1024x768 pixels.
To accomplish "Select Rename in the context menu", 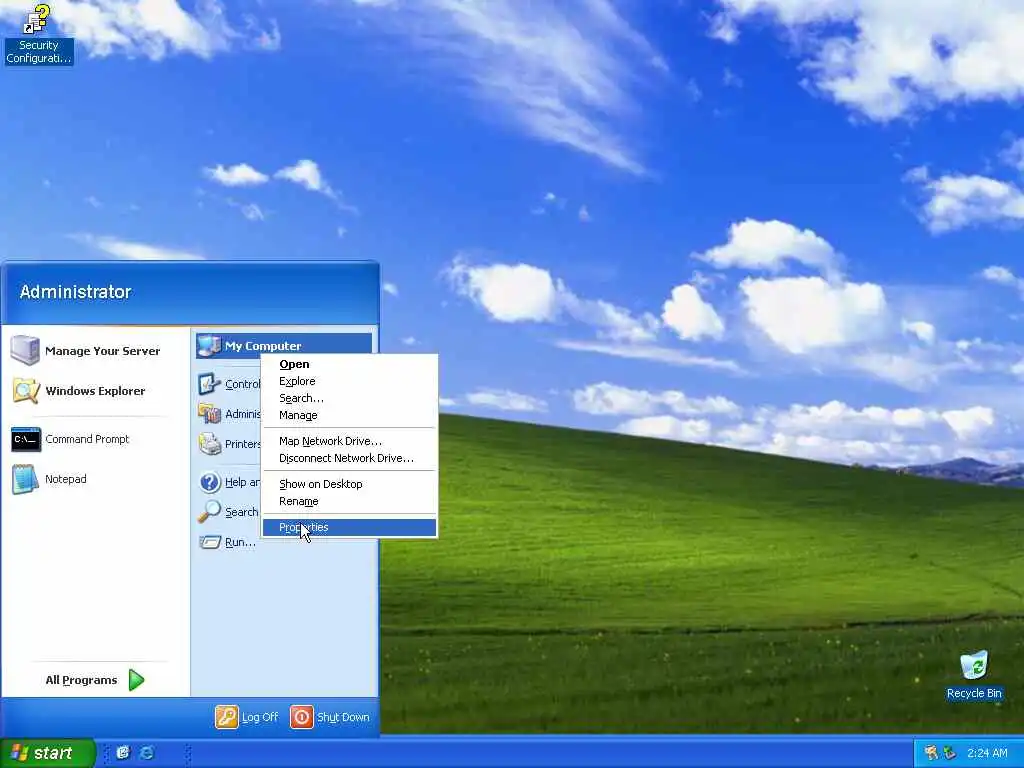I will pyautogui.click(x=349, y=502).
